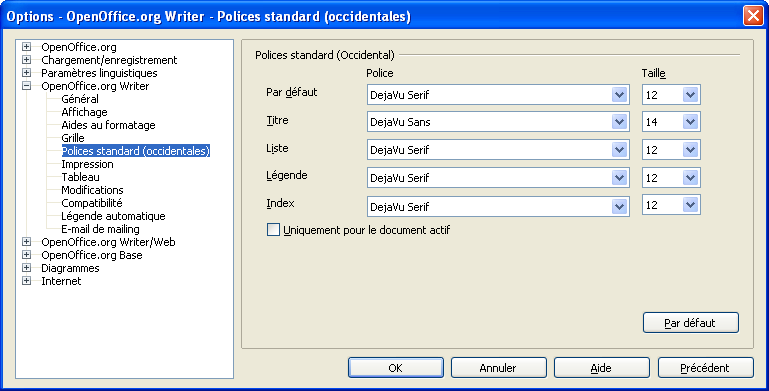Select Chargement/enregistrement label in tree

(x=109, y=60)
